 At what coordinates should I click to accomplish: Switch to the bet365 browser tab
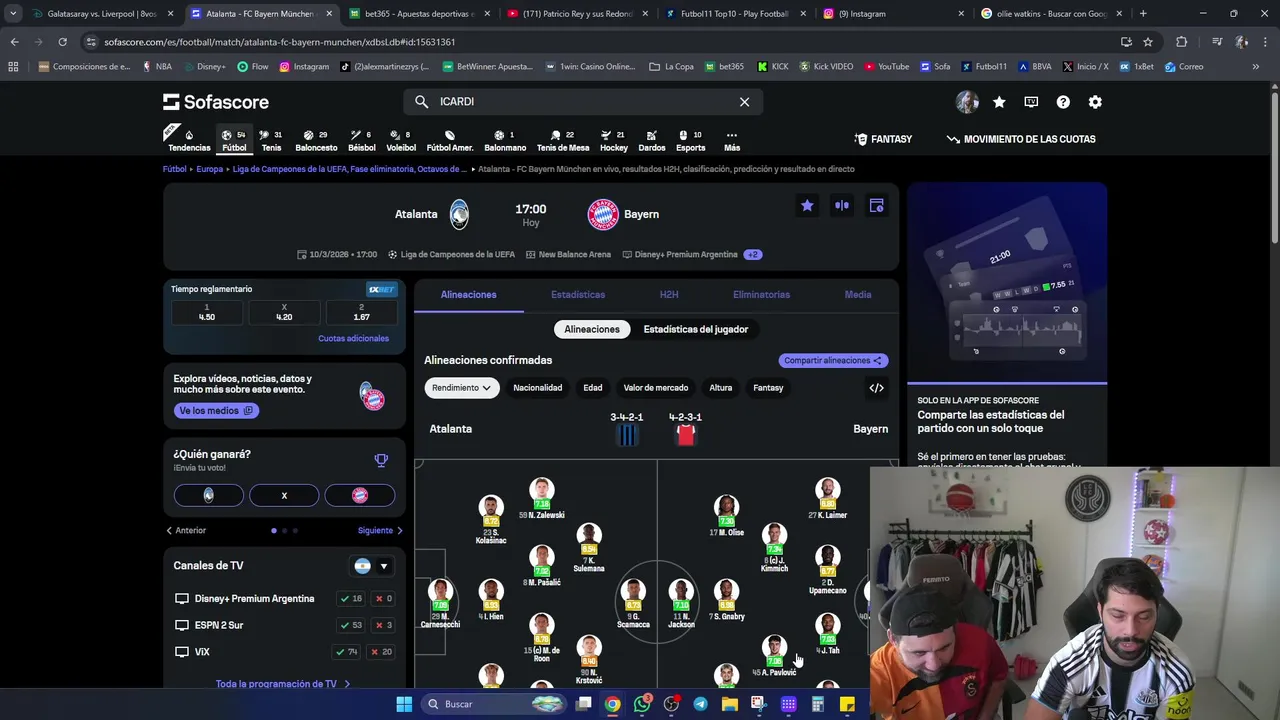[x=419, y=14]
